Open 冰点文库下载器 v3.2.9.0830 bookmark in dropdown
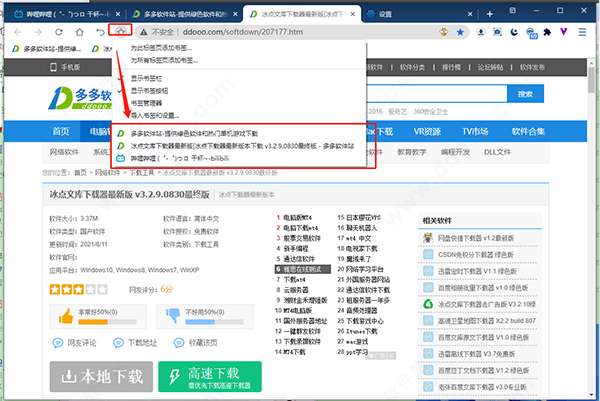 [x=242, y=146]
